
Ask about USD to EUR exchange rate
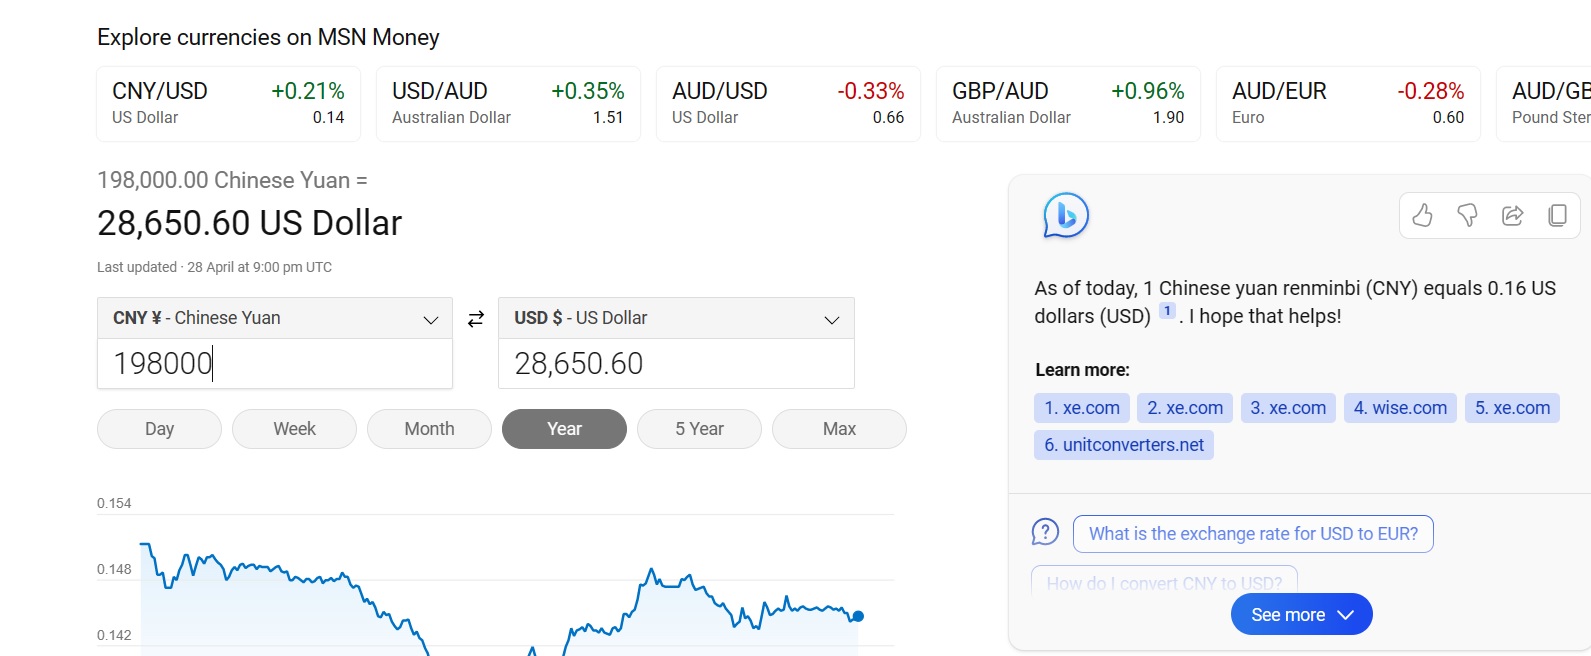1253,534
